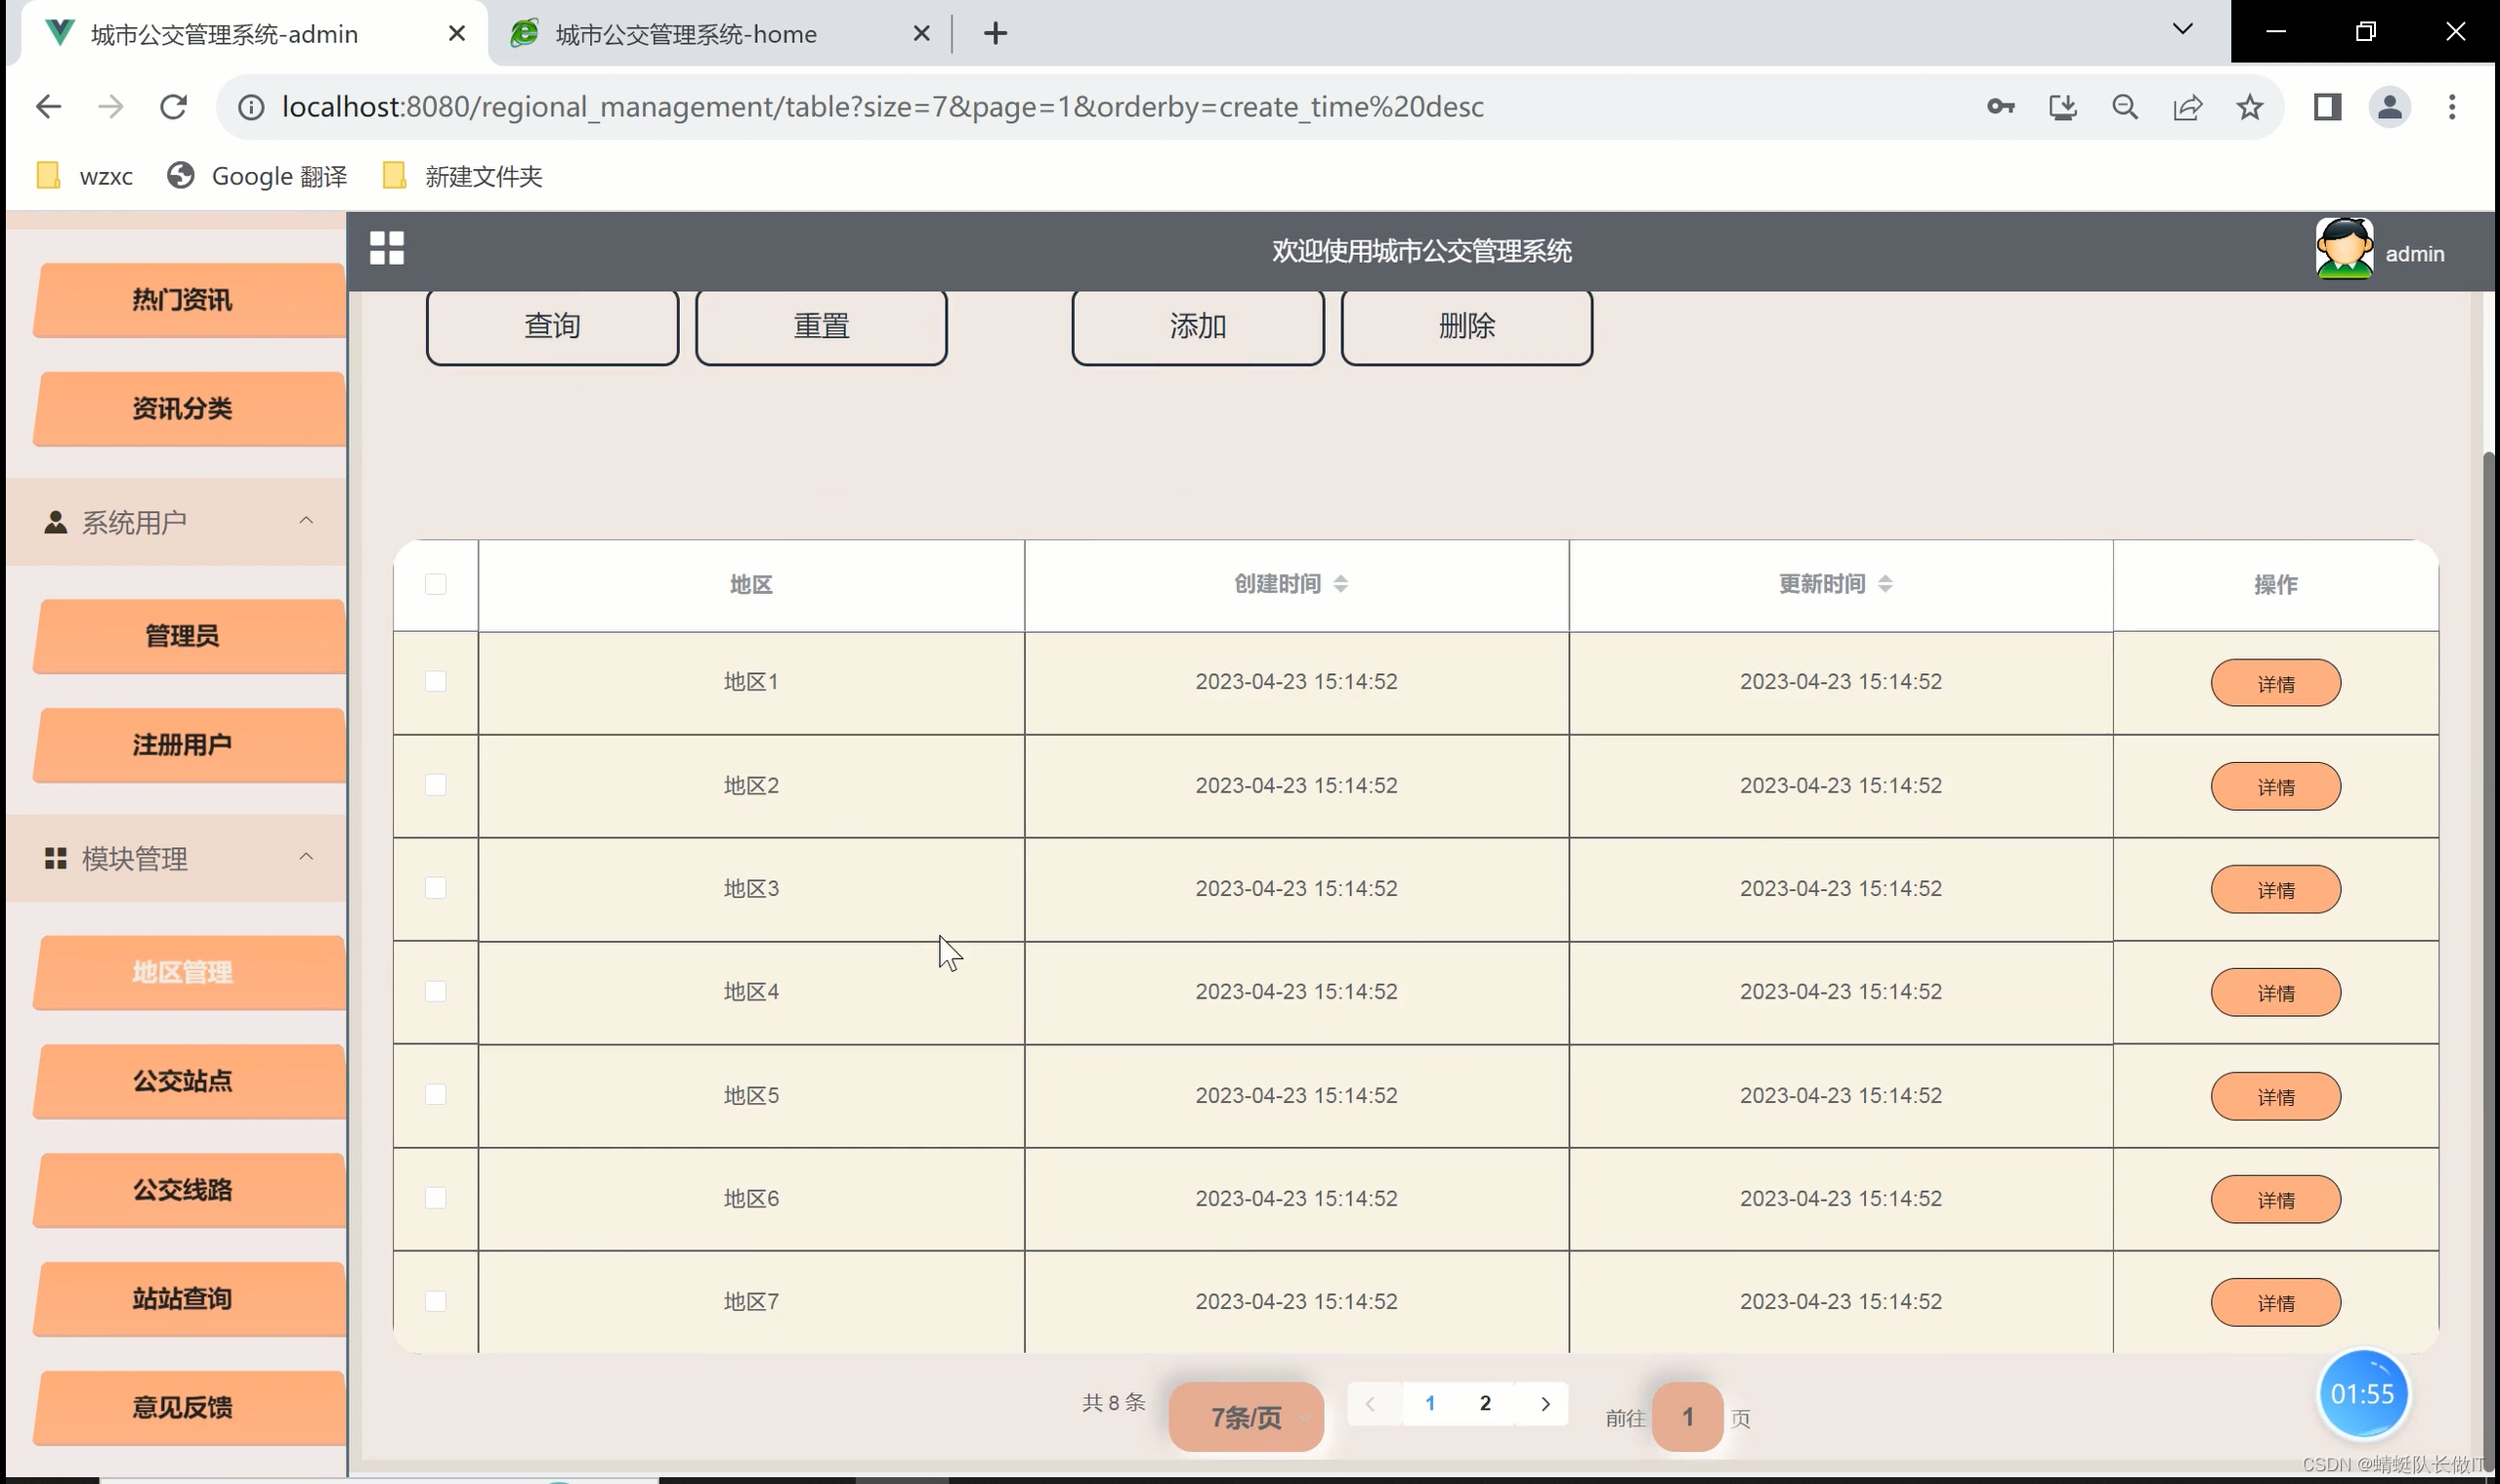Toggle browser side panel icon

point(2327,107)
